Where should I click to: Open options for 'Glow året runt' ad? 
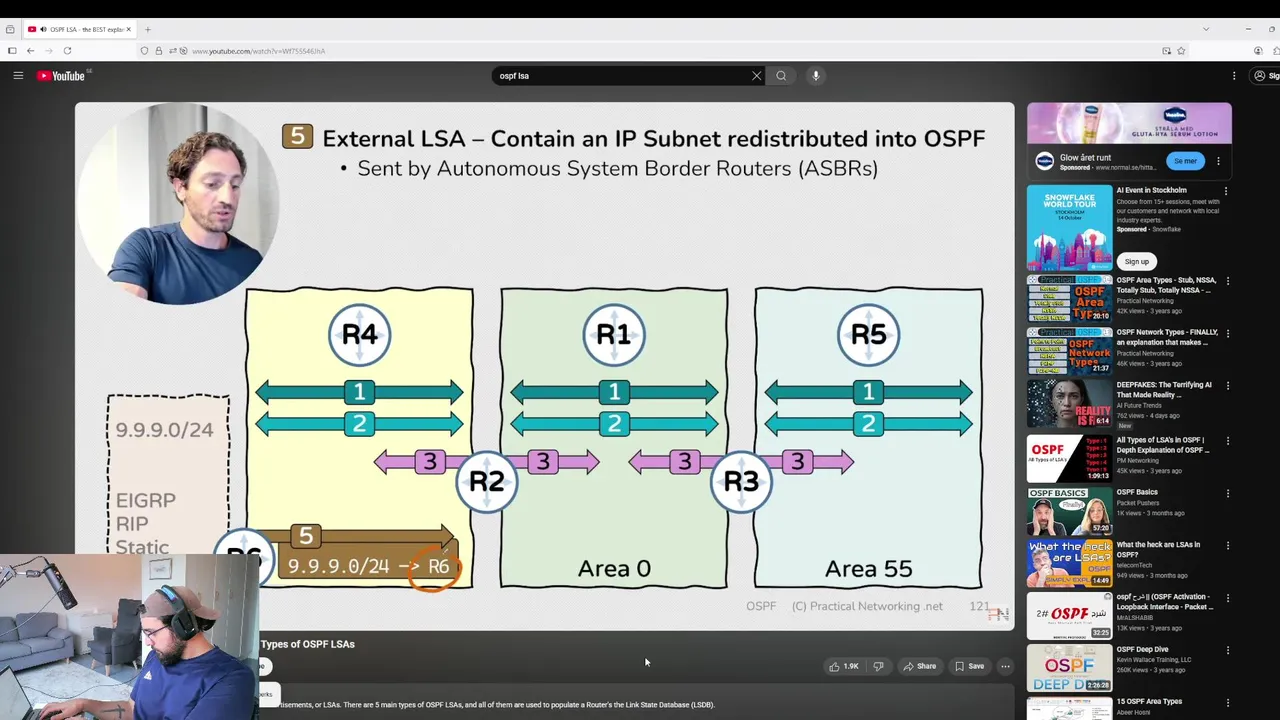[1218, 161]
